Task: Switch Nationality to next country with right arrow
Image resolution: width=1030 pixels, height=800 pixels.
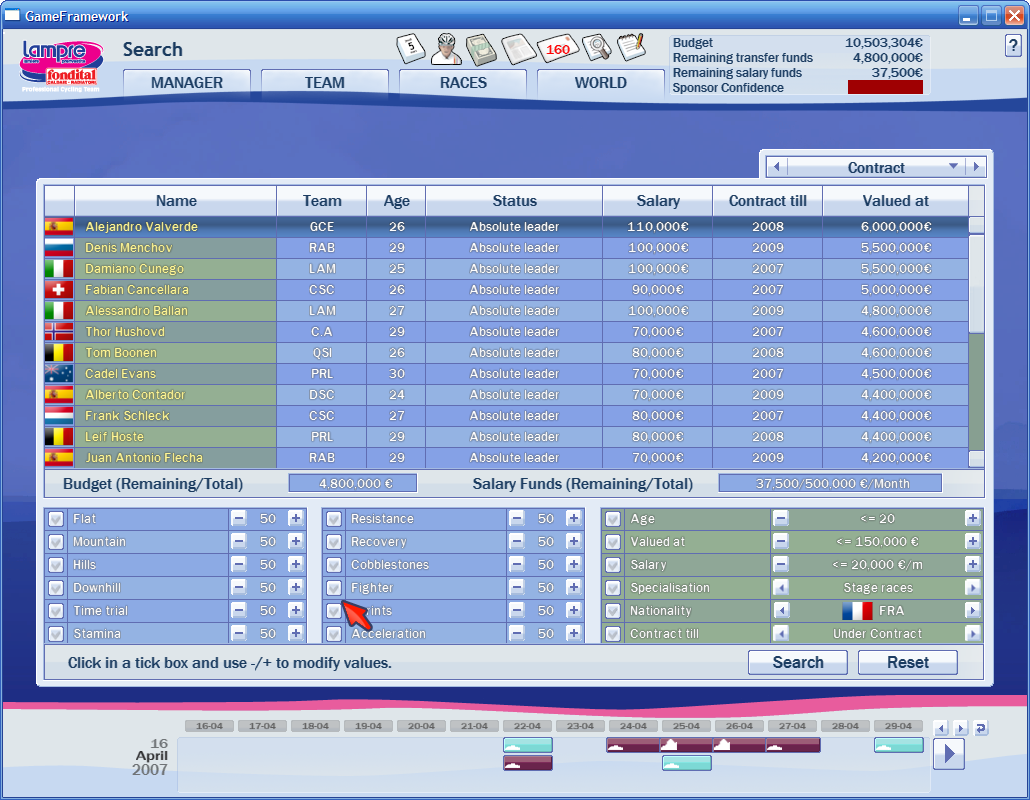Action: click(971, 611)
